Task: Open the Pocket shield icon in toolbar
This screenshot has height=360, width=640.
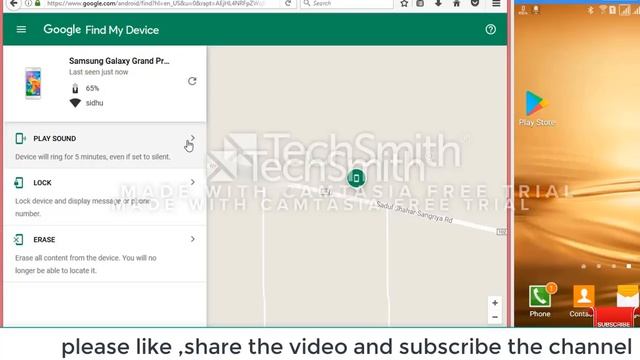Action: point(475,3)
